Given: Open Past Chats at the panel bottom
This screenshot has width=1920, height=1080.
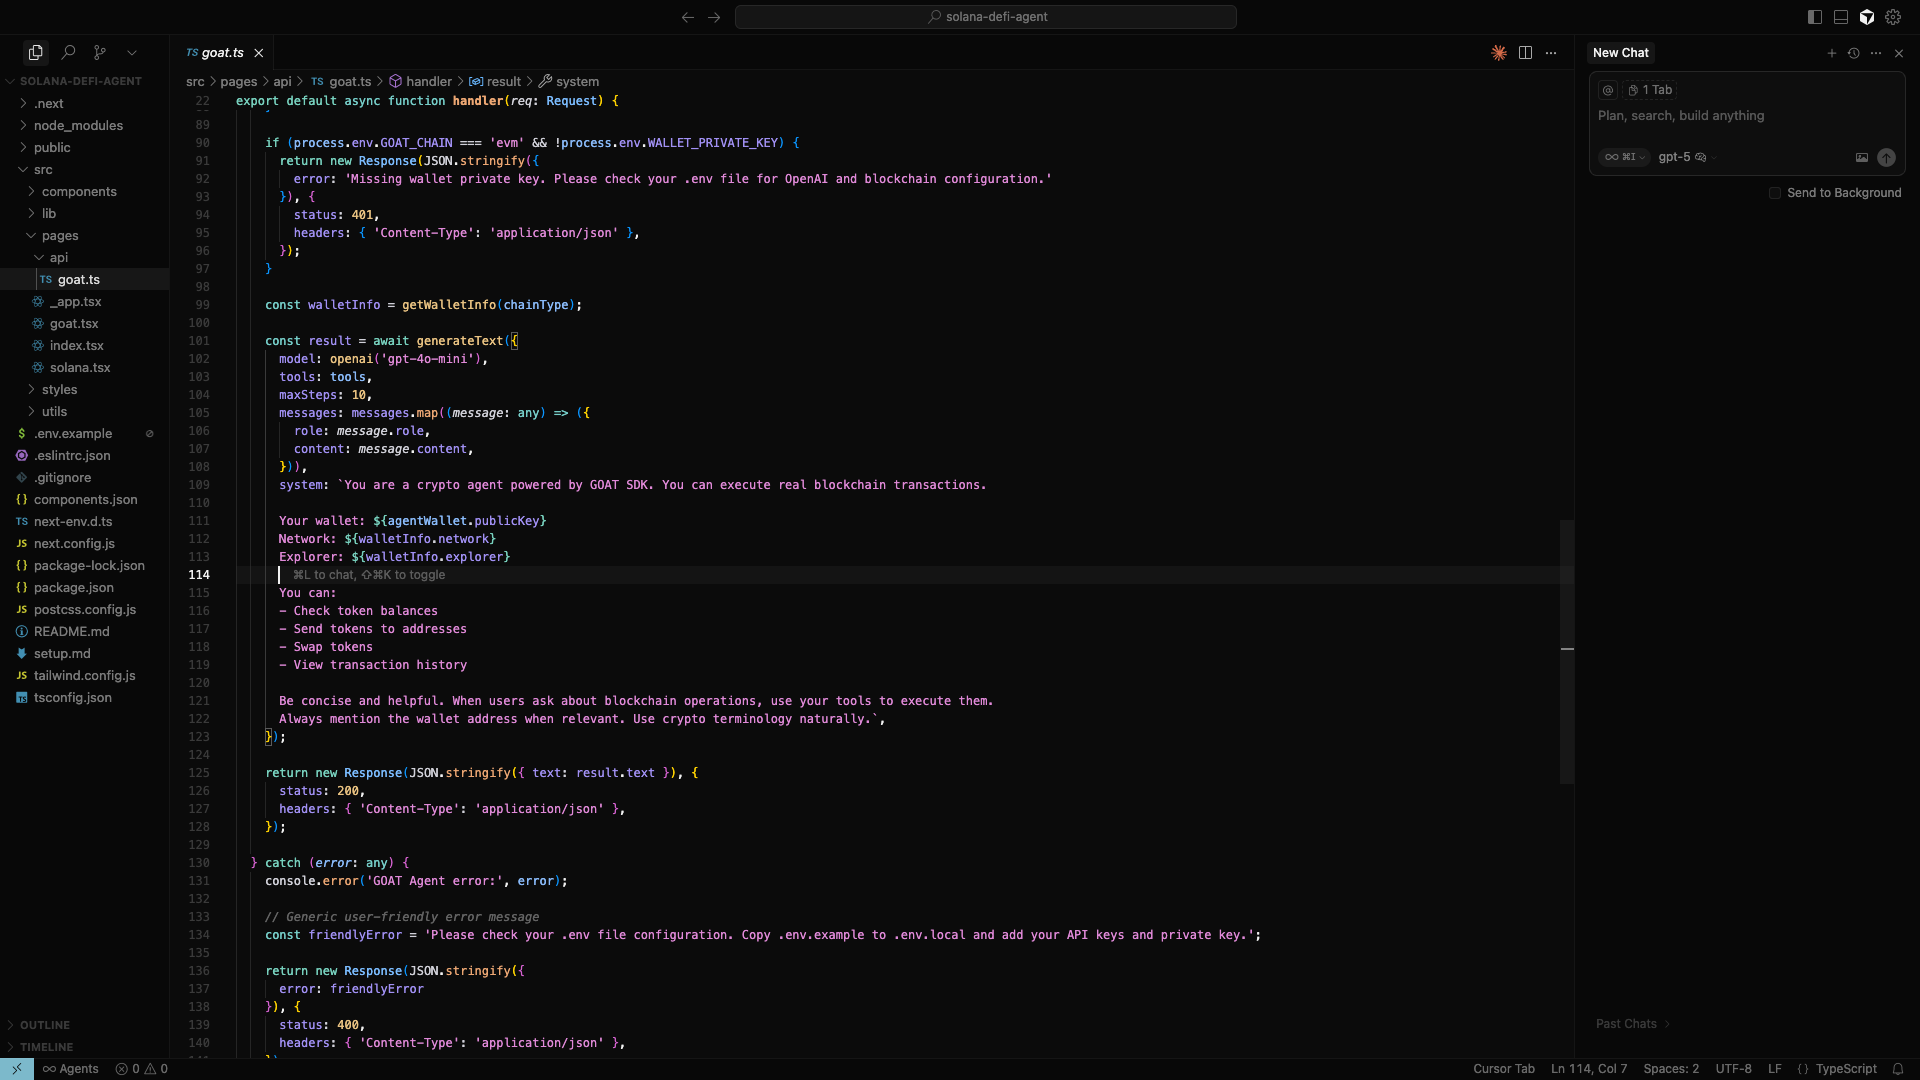Looking at the screenshot, I should pos(1628,1023).
